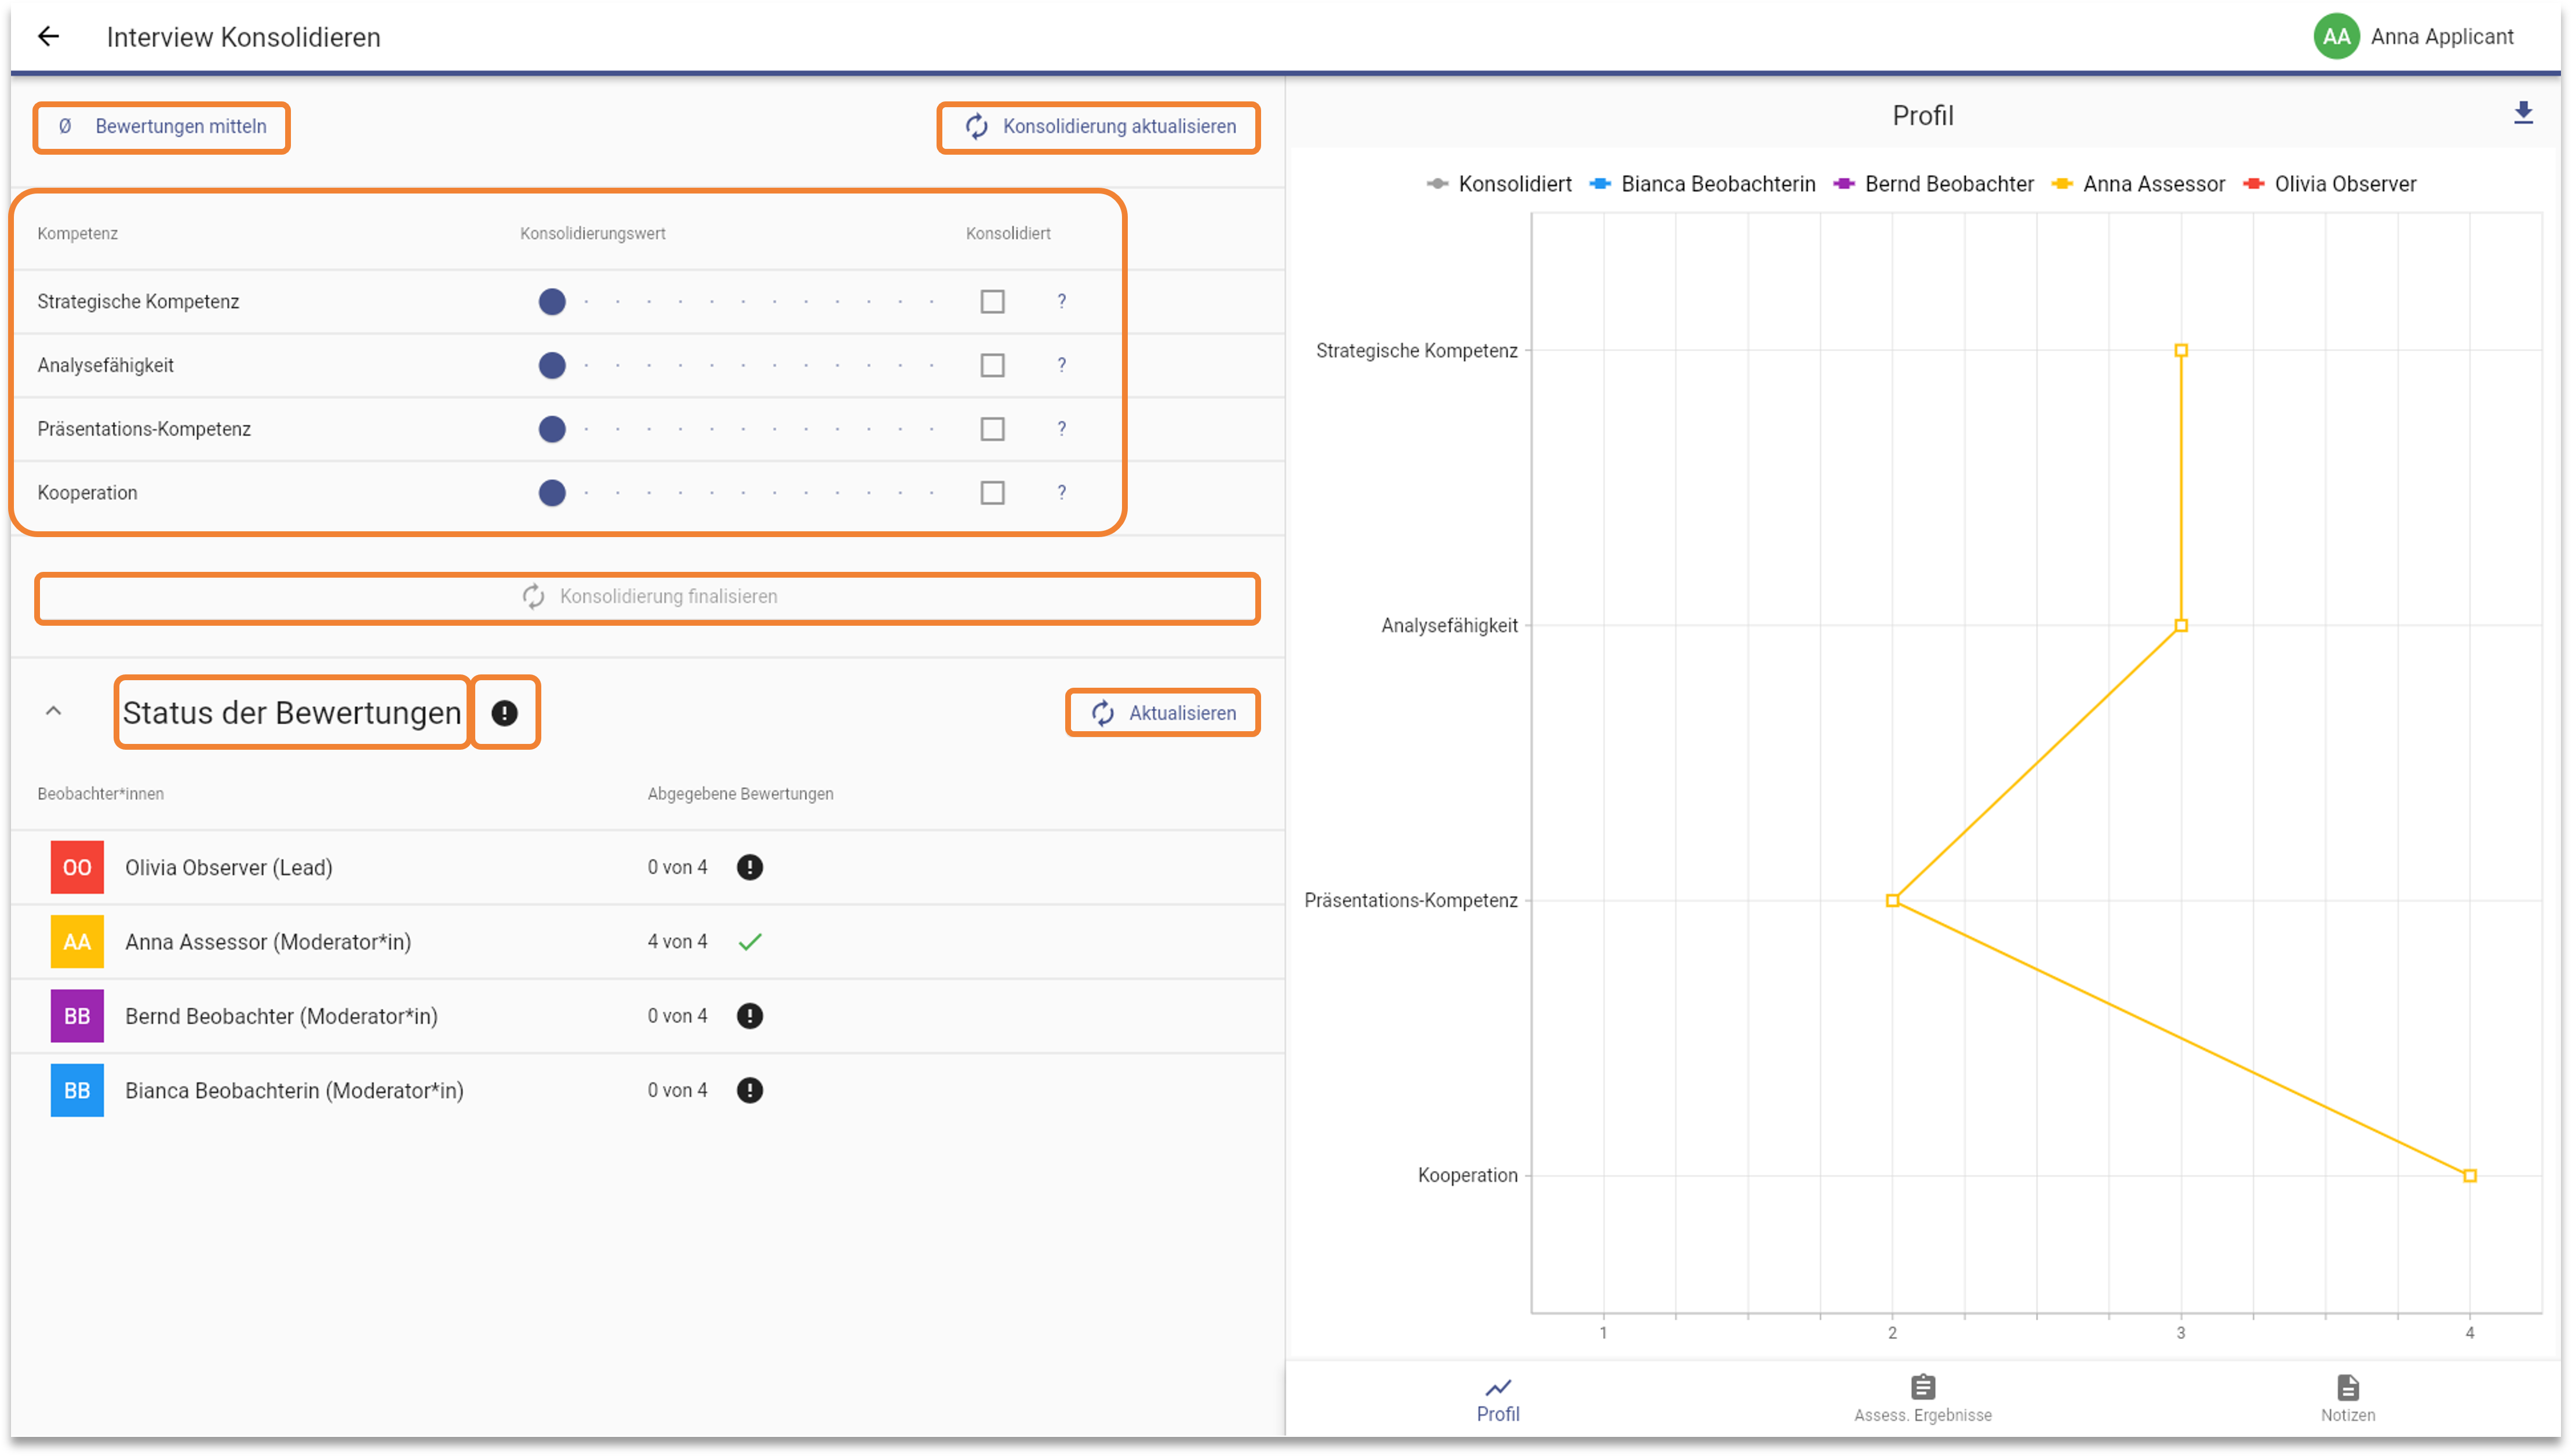Switch to Assess. Ergebnisse tab
The width and height of the screenshot is (2572, 1456).
coord(1923,1400)
